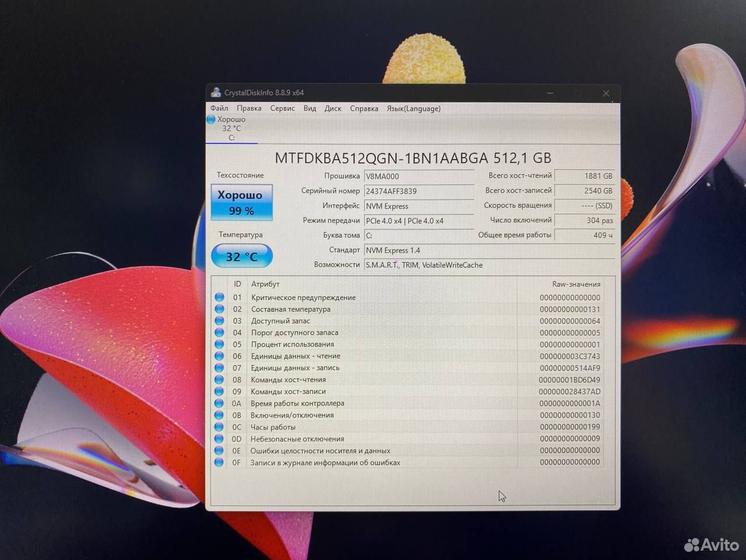Click raw value 000000003C3743

tap(569, 356)
